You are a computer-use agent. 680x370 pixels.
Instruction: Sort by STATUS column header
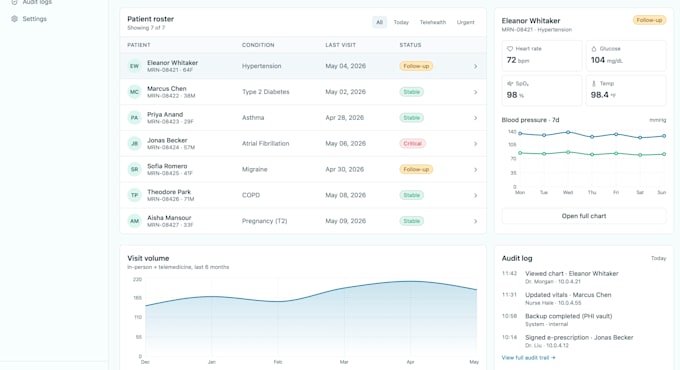click(x=410, y=45)
